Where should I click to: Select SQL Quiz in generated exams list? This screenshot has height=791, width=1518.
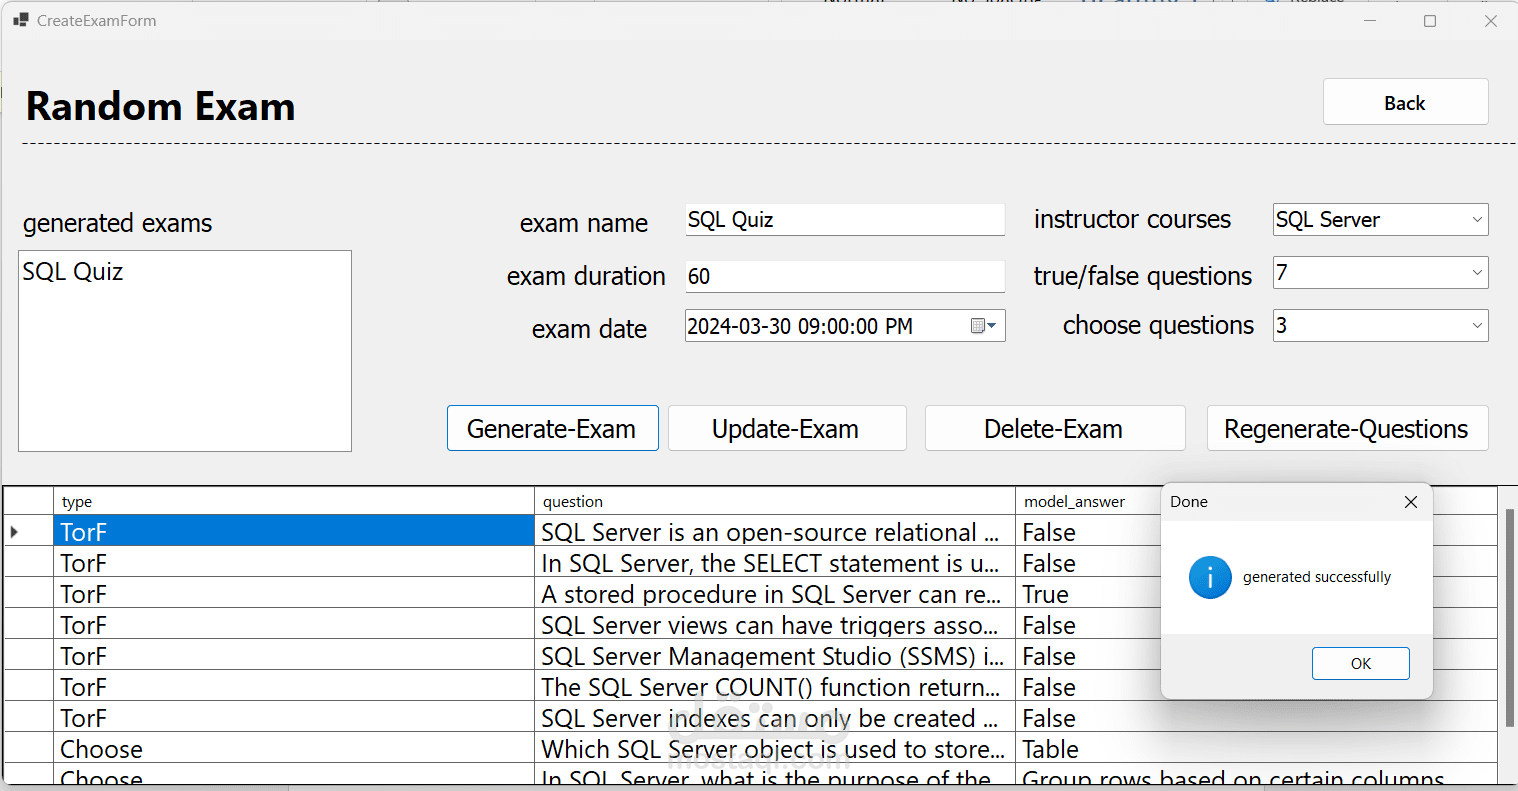[73, 272]
